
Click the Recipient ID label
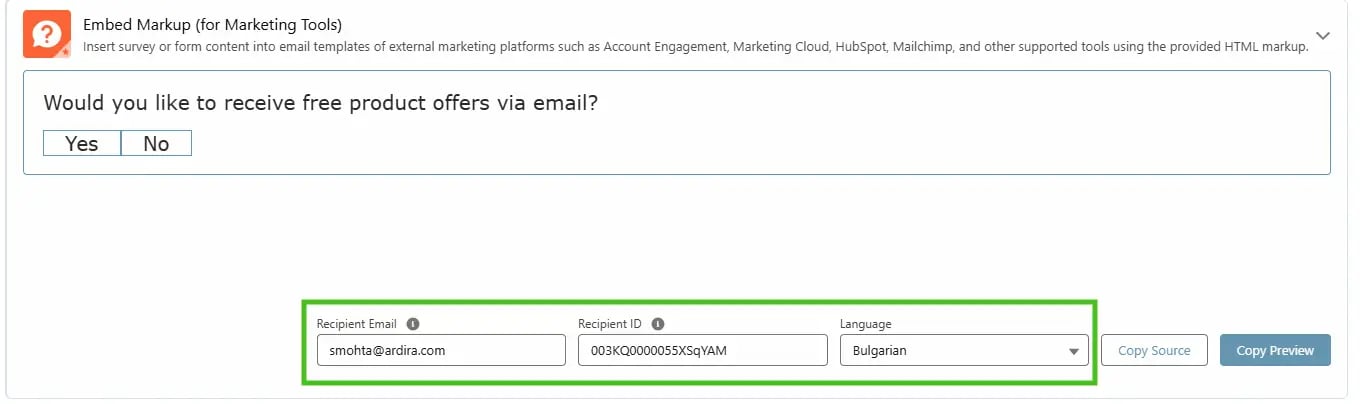610,324
